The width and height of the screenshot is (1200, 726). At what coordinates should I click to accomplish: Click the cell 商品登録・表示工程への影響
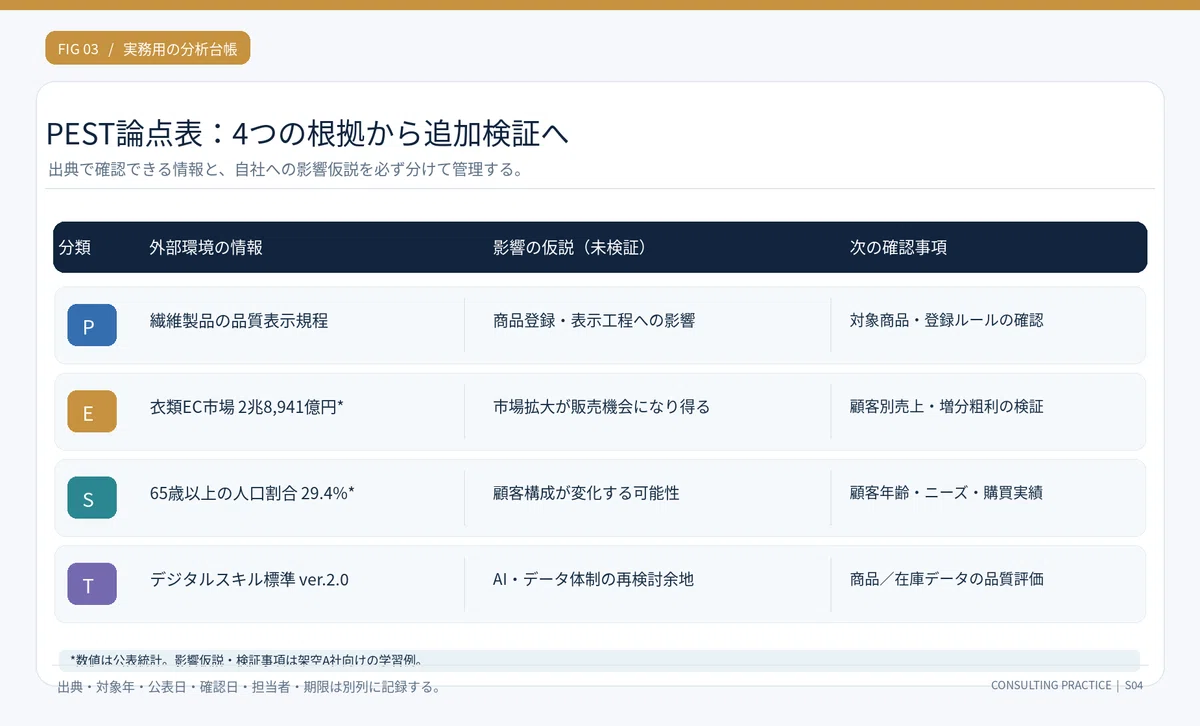[594, 321]
